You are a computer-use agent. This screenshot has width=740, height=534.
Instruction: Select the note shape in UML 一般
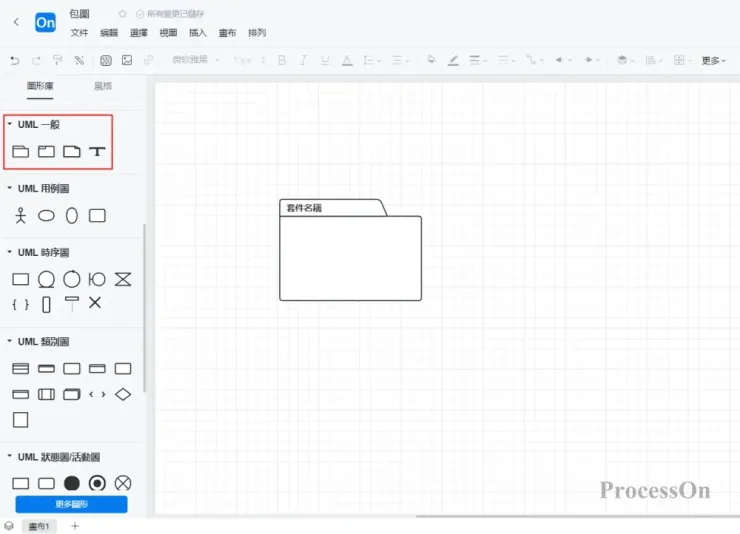(x=72, y=151)
